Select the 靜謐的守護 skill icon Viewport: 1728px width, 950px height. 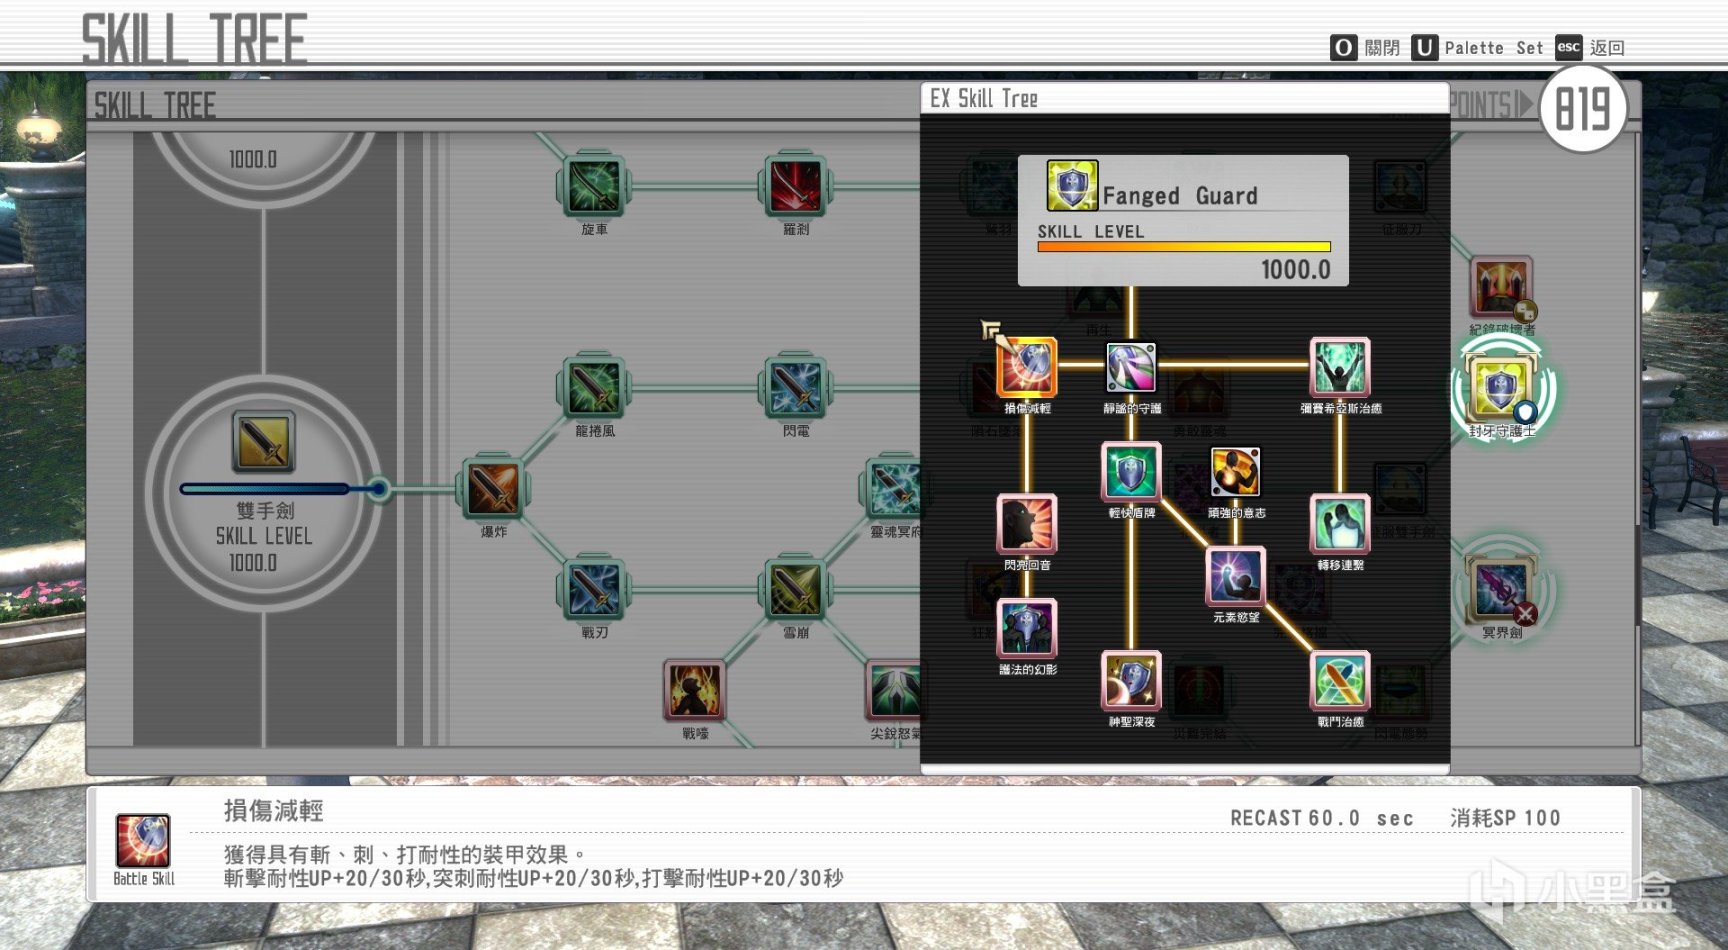click(x=1131, y=367)
